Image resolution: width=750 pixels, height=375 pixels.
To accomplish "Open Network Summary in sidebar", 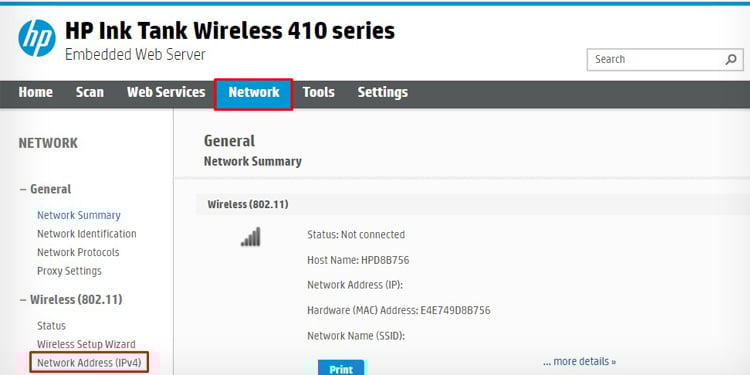I will [79, 215].
